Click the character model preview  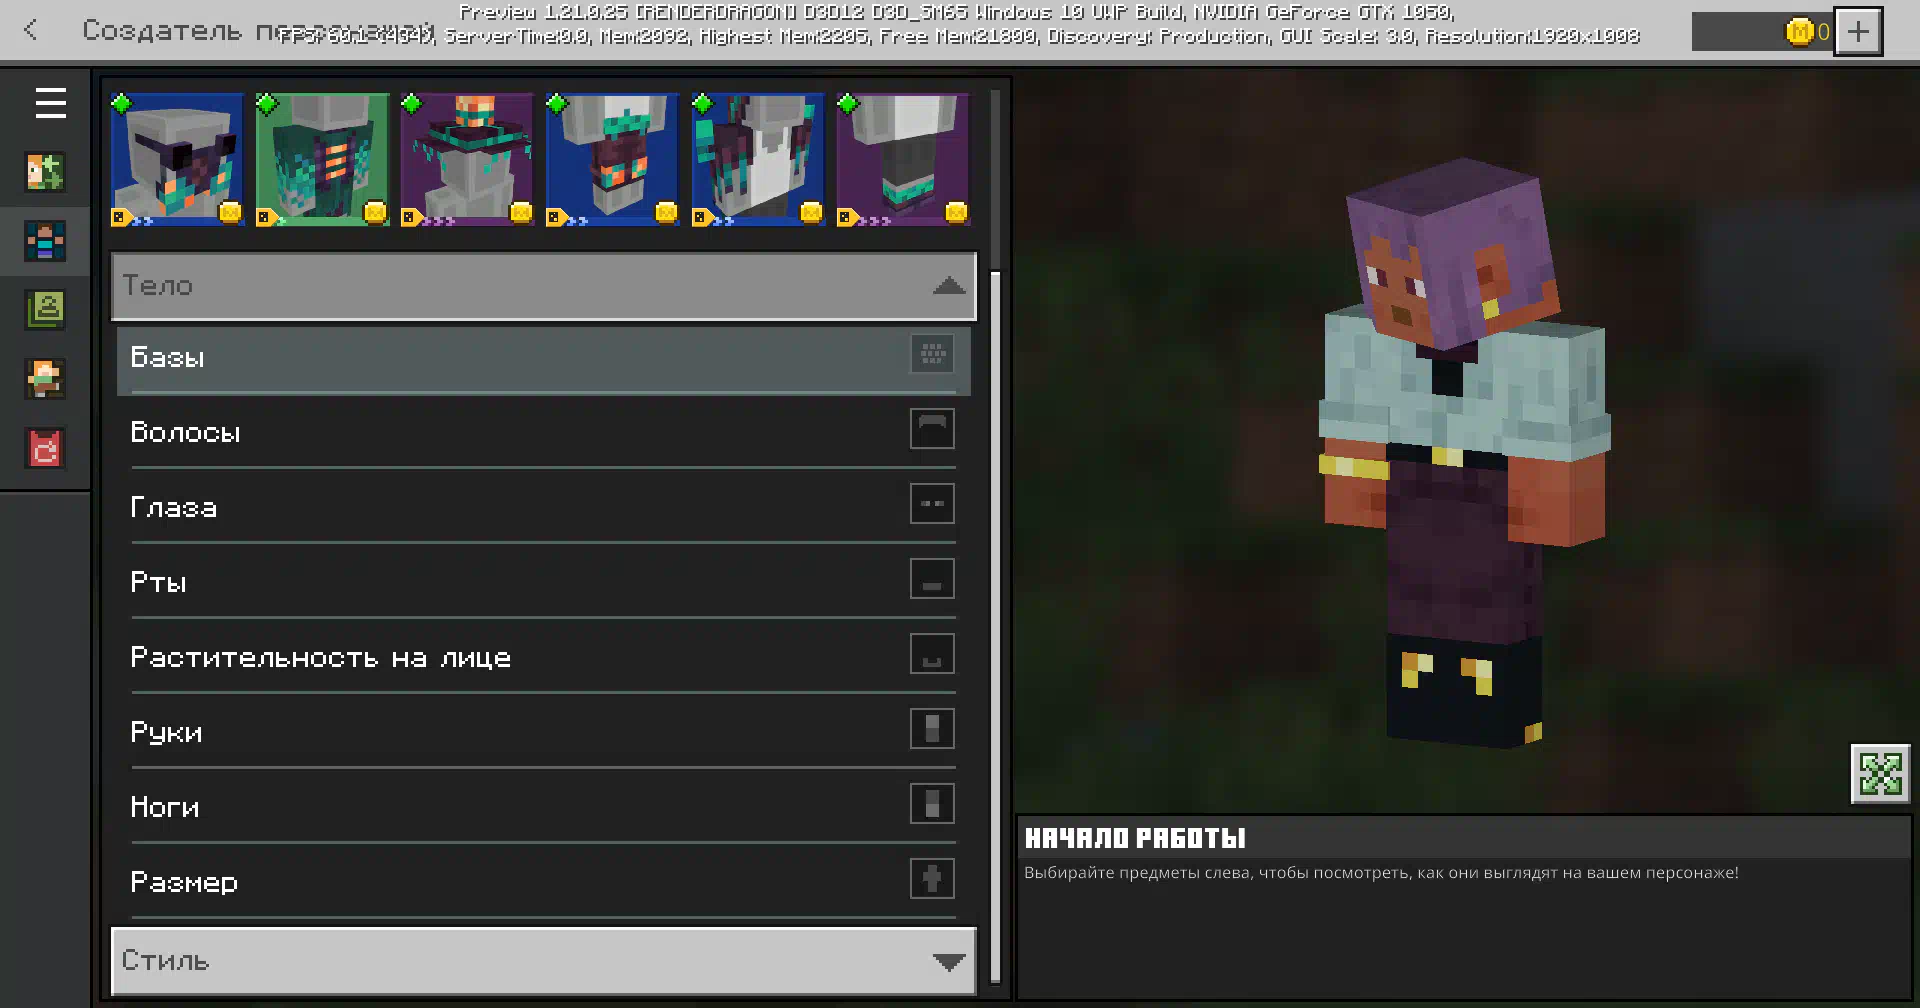pos(1465,452)
